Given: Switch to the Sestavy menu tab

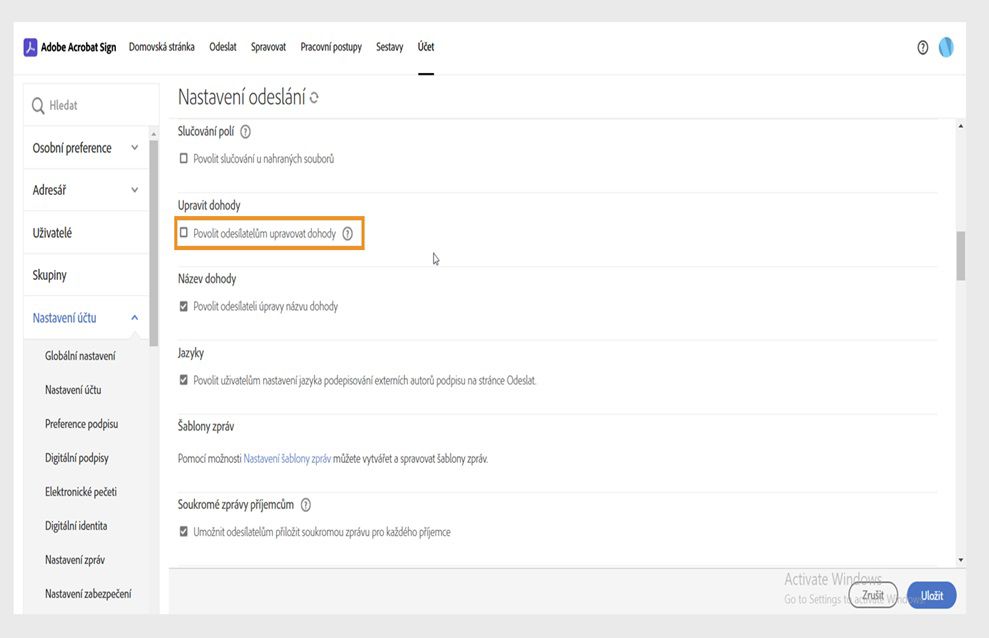Looking at the screenshot, I should point(389,47).
